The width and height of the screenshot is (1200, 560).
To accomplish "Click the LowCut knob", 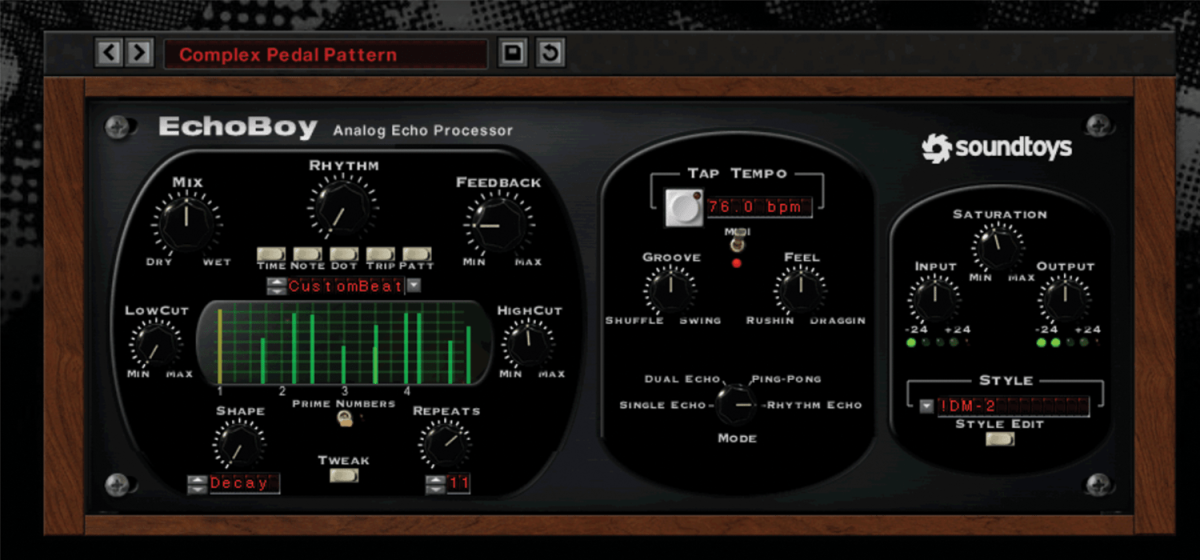I will click(x=155, y=346).
